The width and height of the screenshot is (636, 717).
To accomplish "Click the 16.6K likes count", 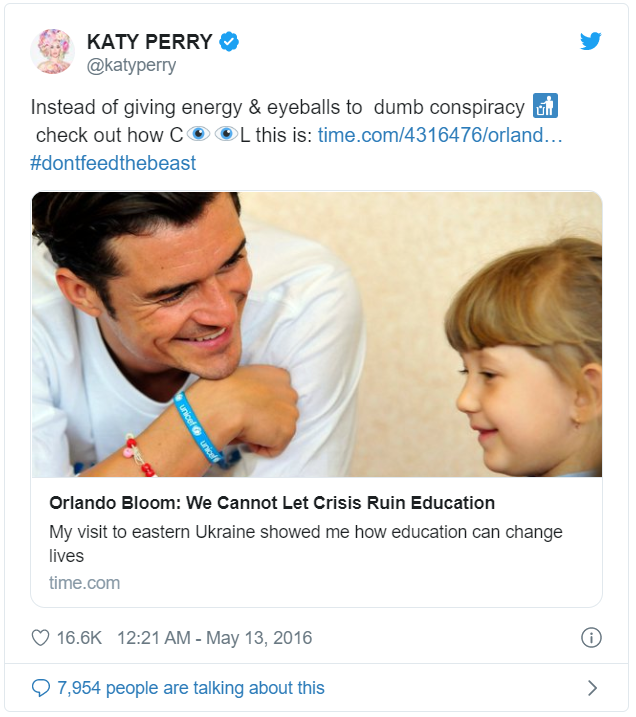I will (x=78, y=638).
